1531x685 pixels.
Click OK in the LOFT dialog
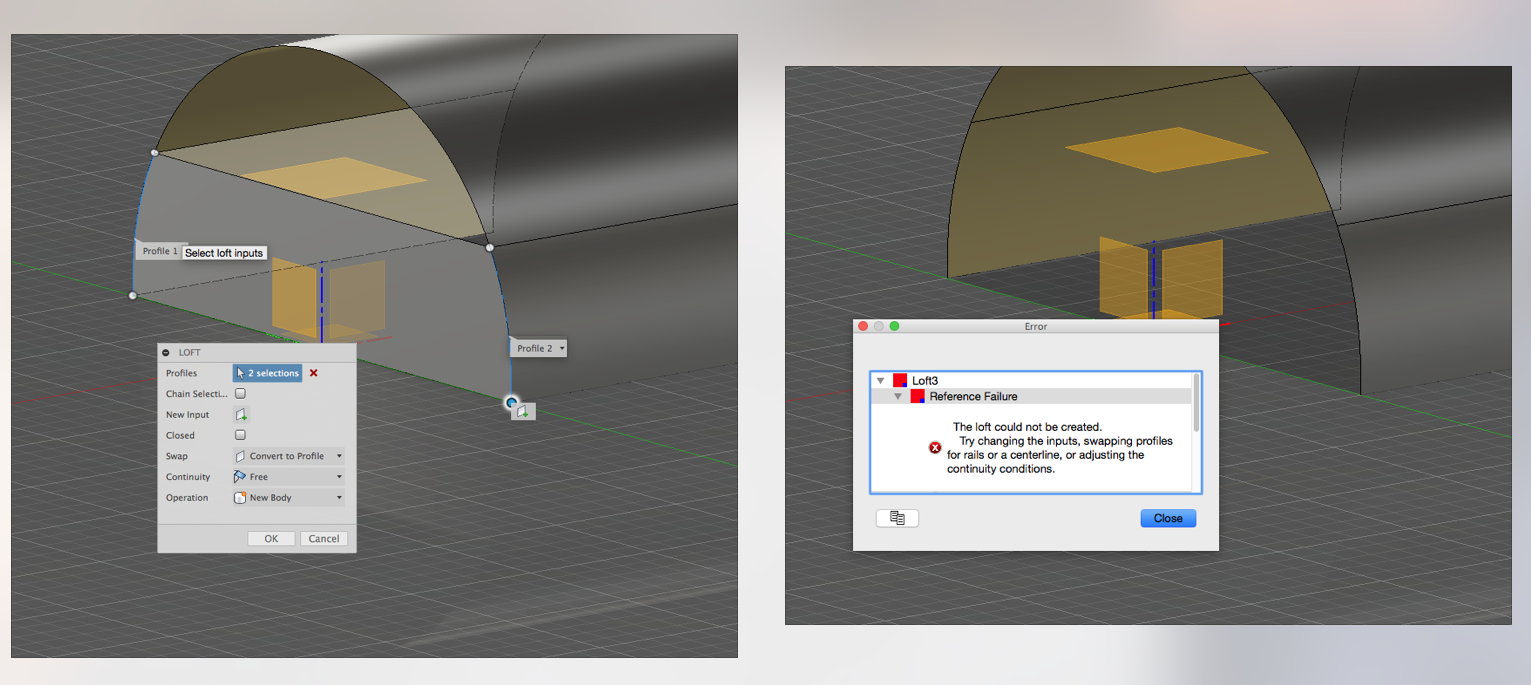click(271, 538)
